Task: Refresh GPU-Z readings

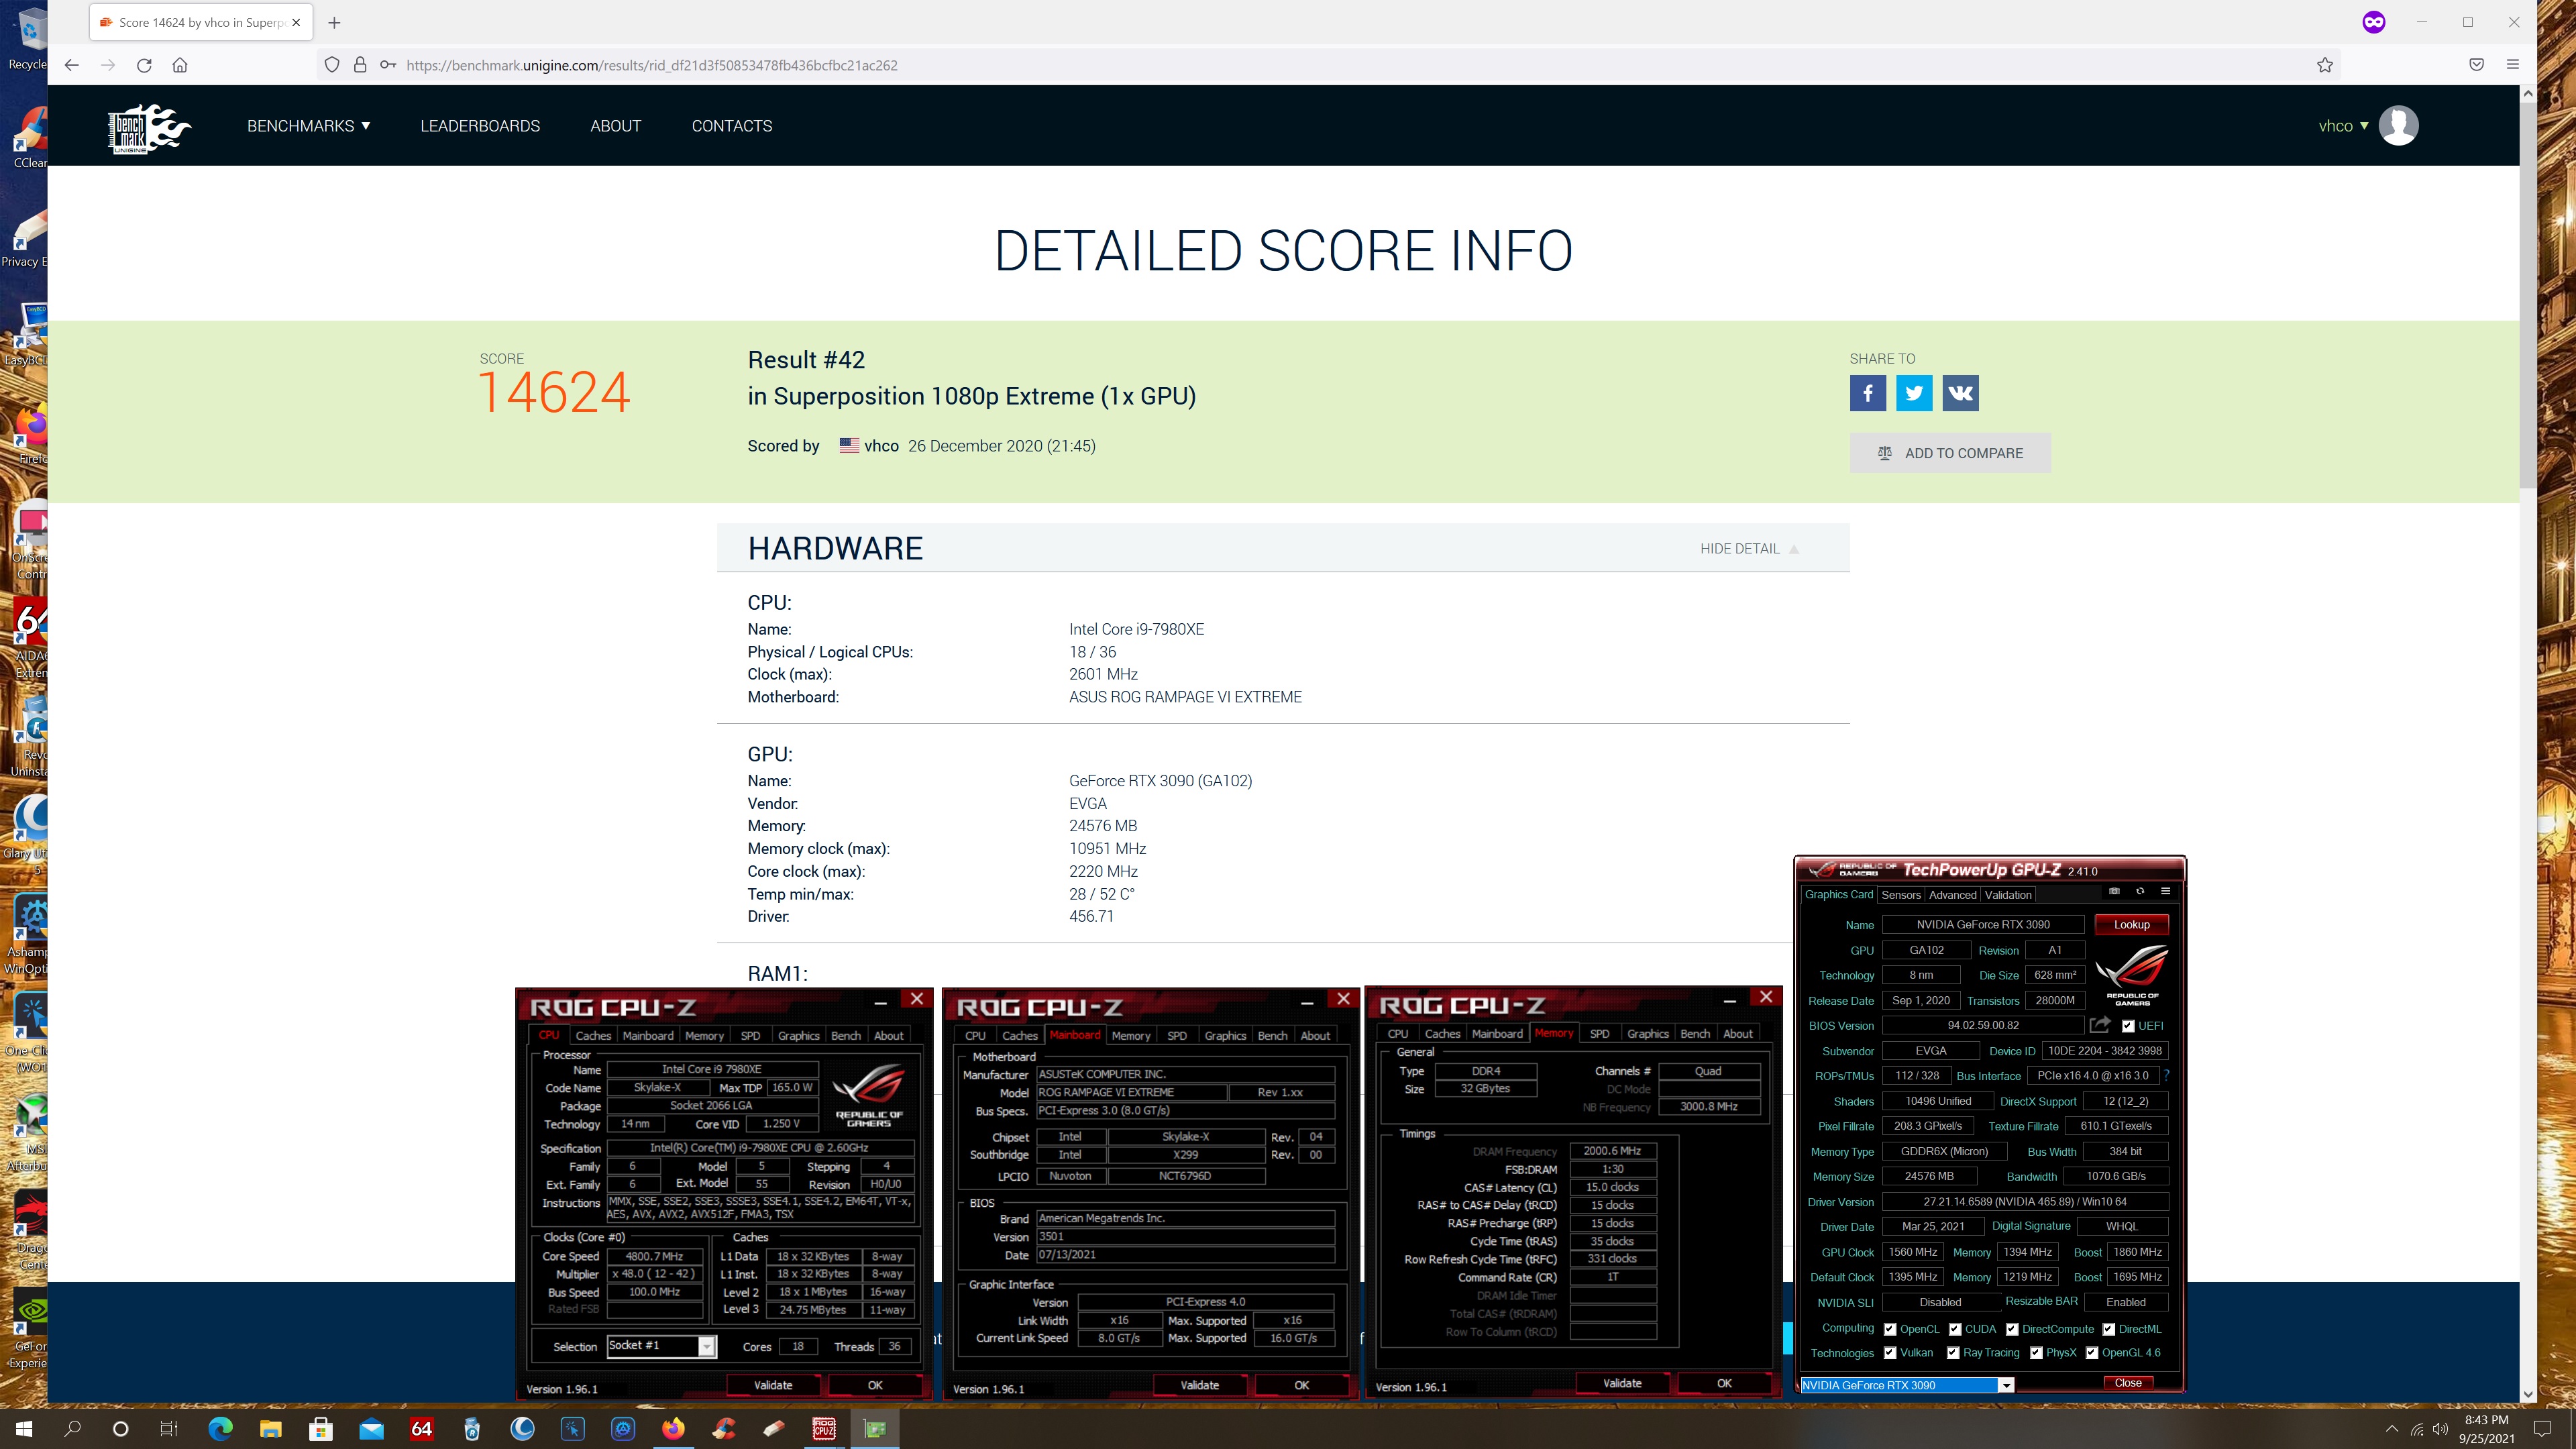Action: coord(2140,891)
